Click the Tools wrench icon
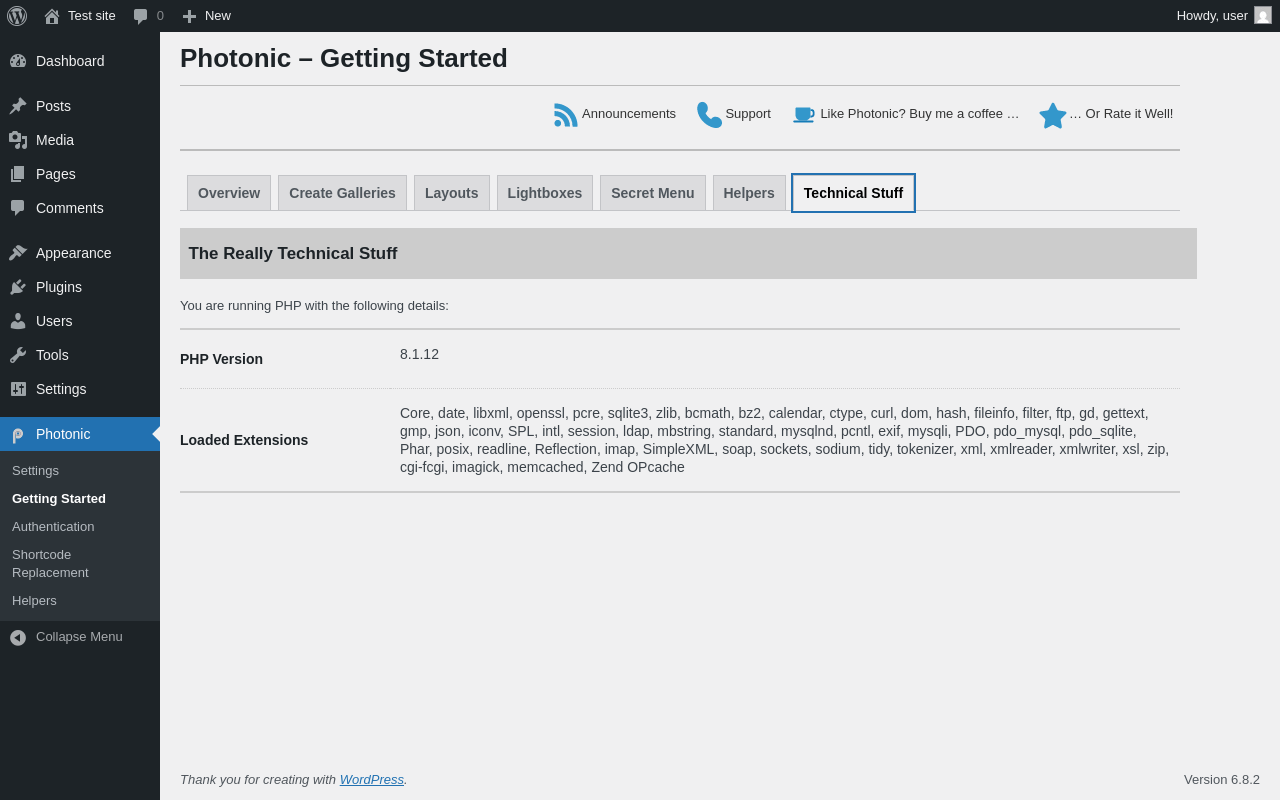The height and width of the screenshot is (800, 1280). [x=18, y=355]
